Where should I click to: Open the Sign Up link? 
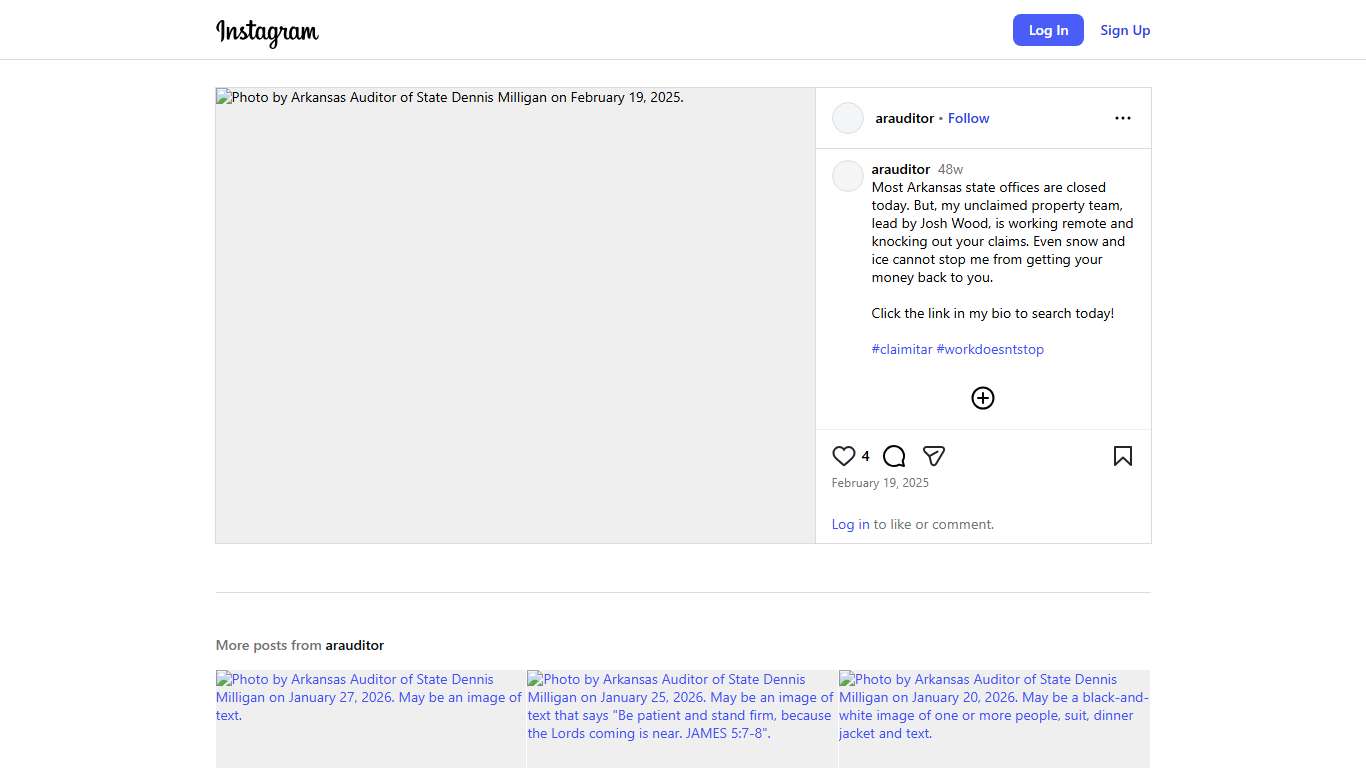click(1125, 30)
